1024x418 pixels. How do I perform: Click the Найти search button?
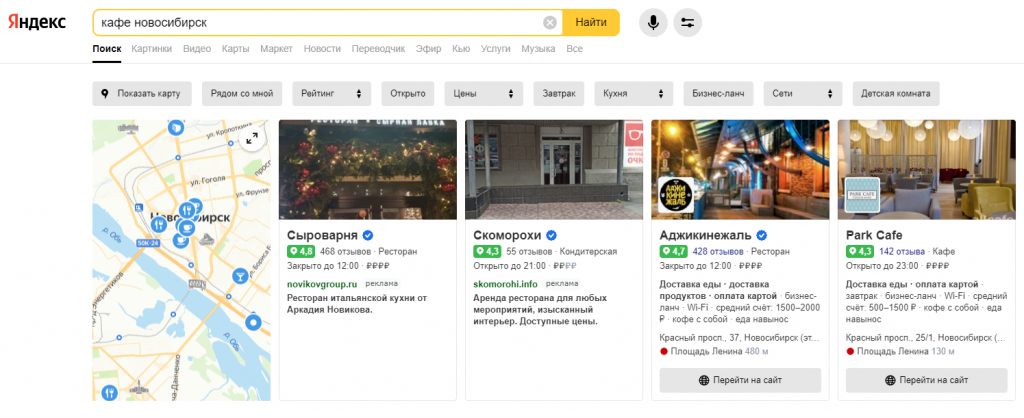point(591,23)
